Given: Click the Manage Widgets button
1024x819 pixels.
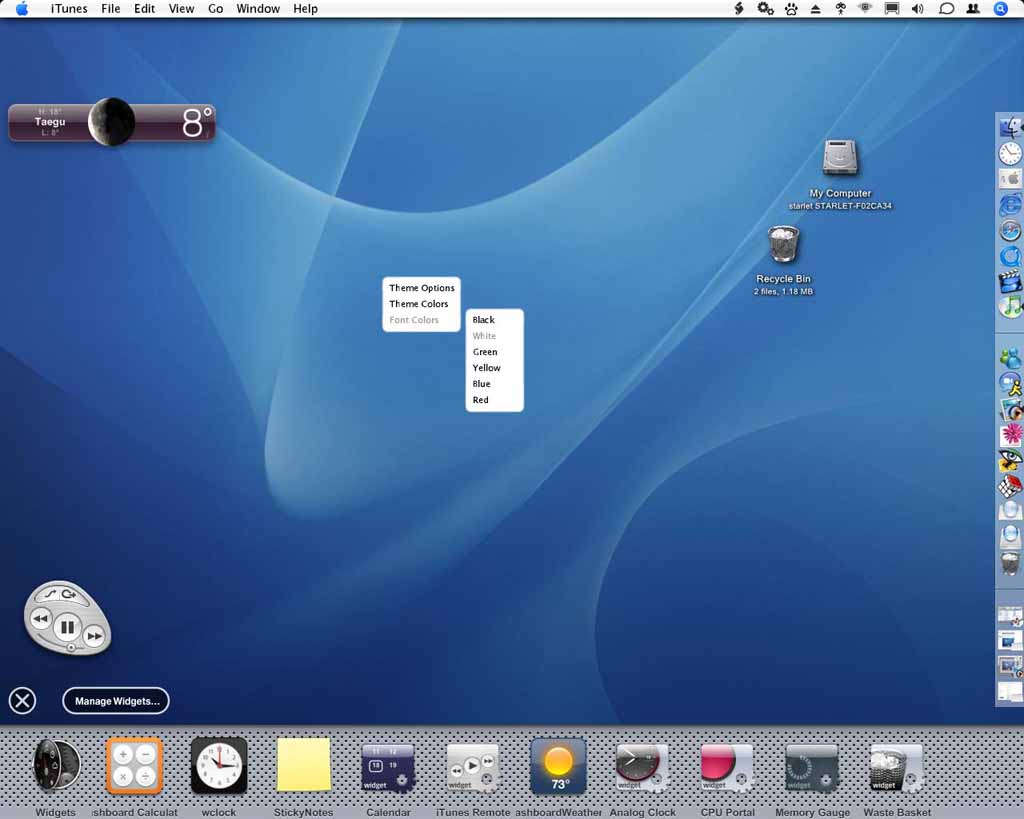Looking at the screenshot, I should coord(116,701).
